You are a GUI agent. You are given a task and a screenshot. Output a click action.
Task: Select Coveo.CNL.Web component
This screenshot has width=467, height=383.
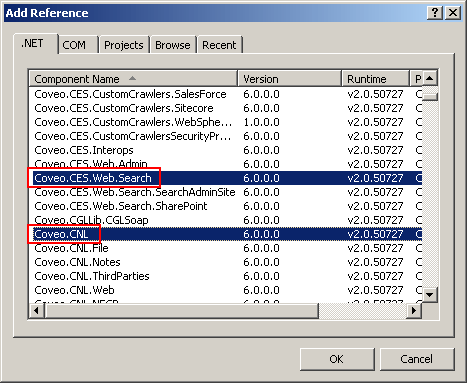click(226, 290)
